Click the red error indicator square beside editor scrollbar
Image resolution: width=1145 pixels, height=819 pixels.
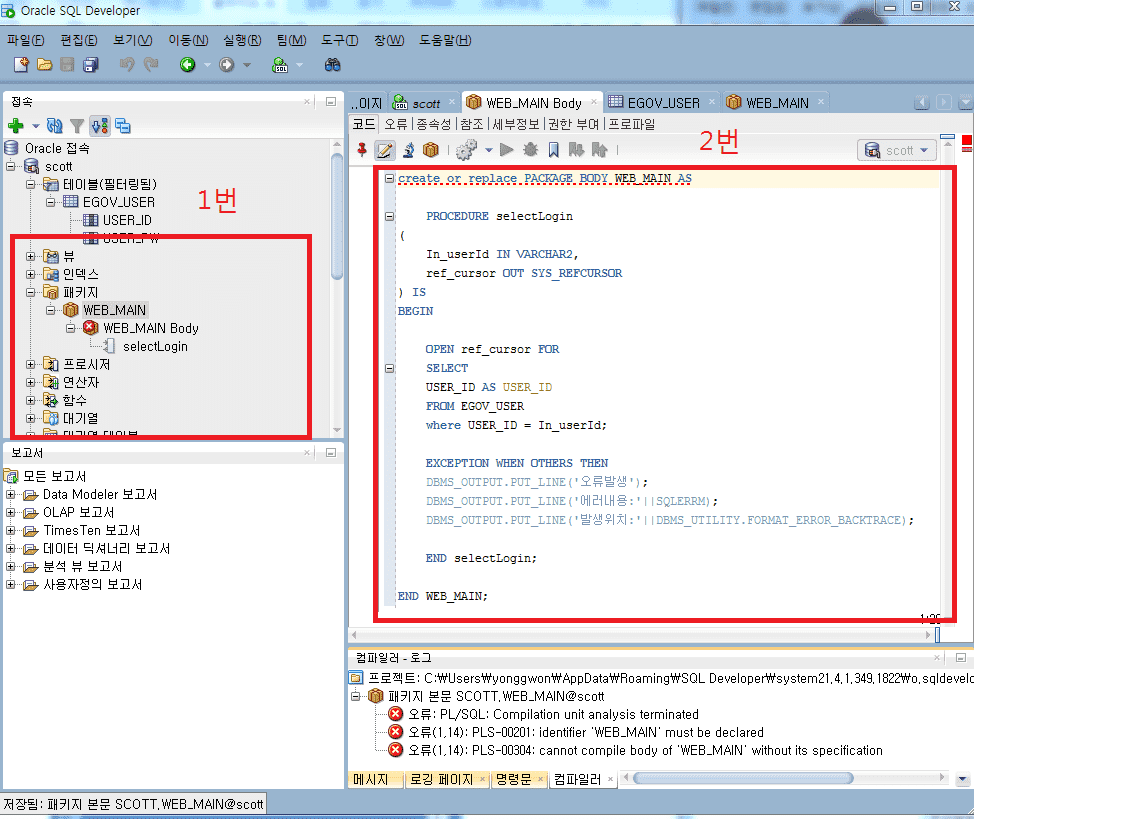967,140
